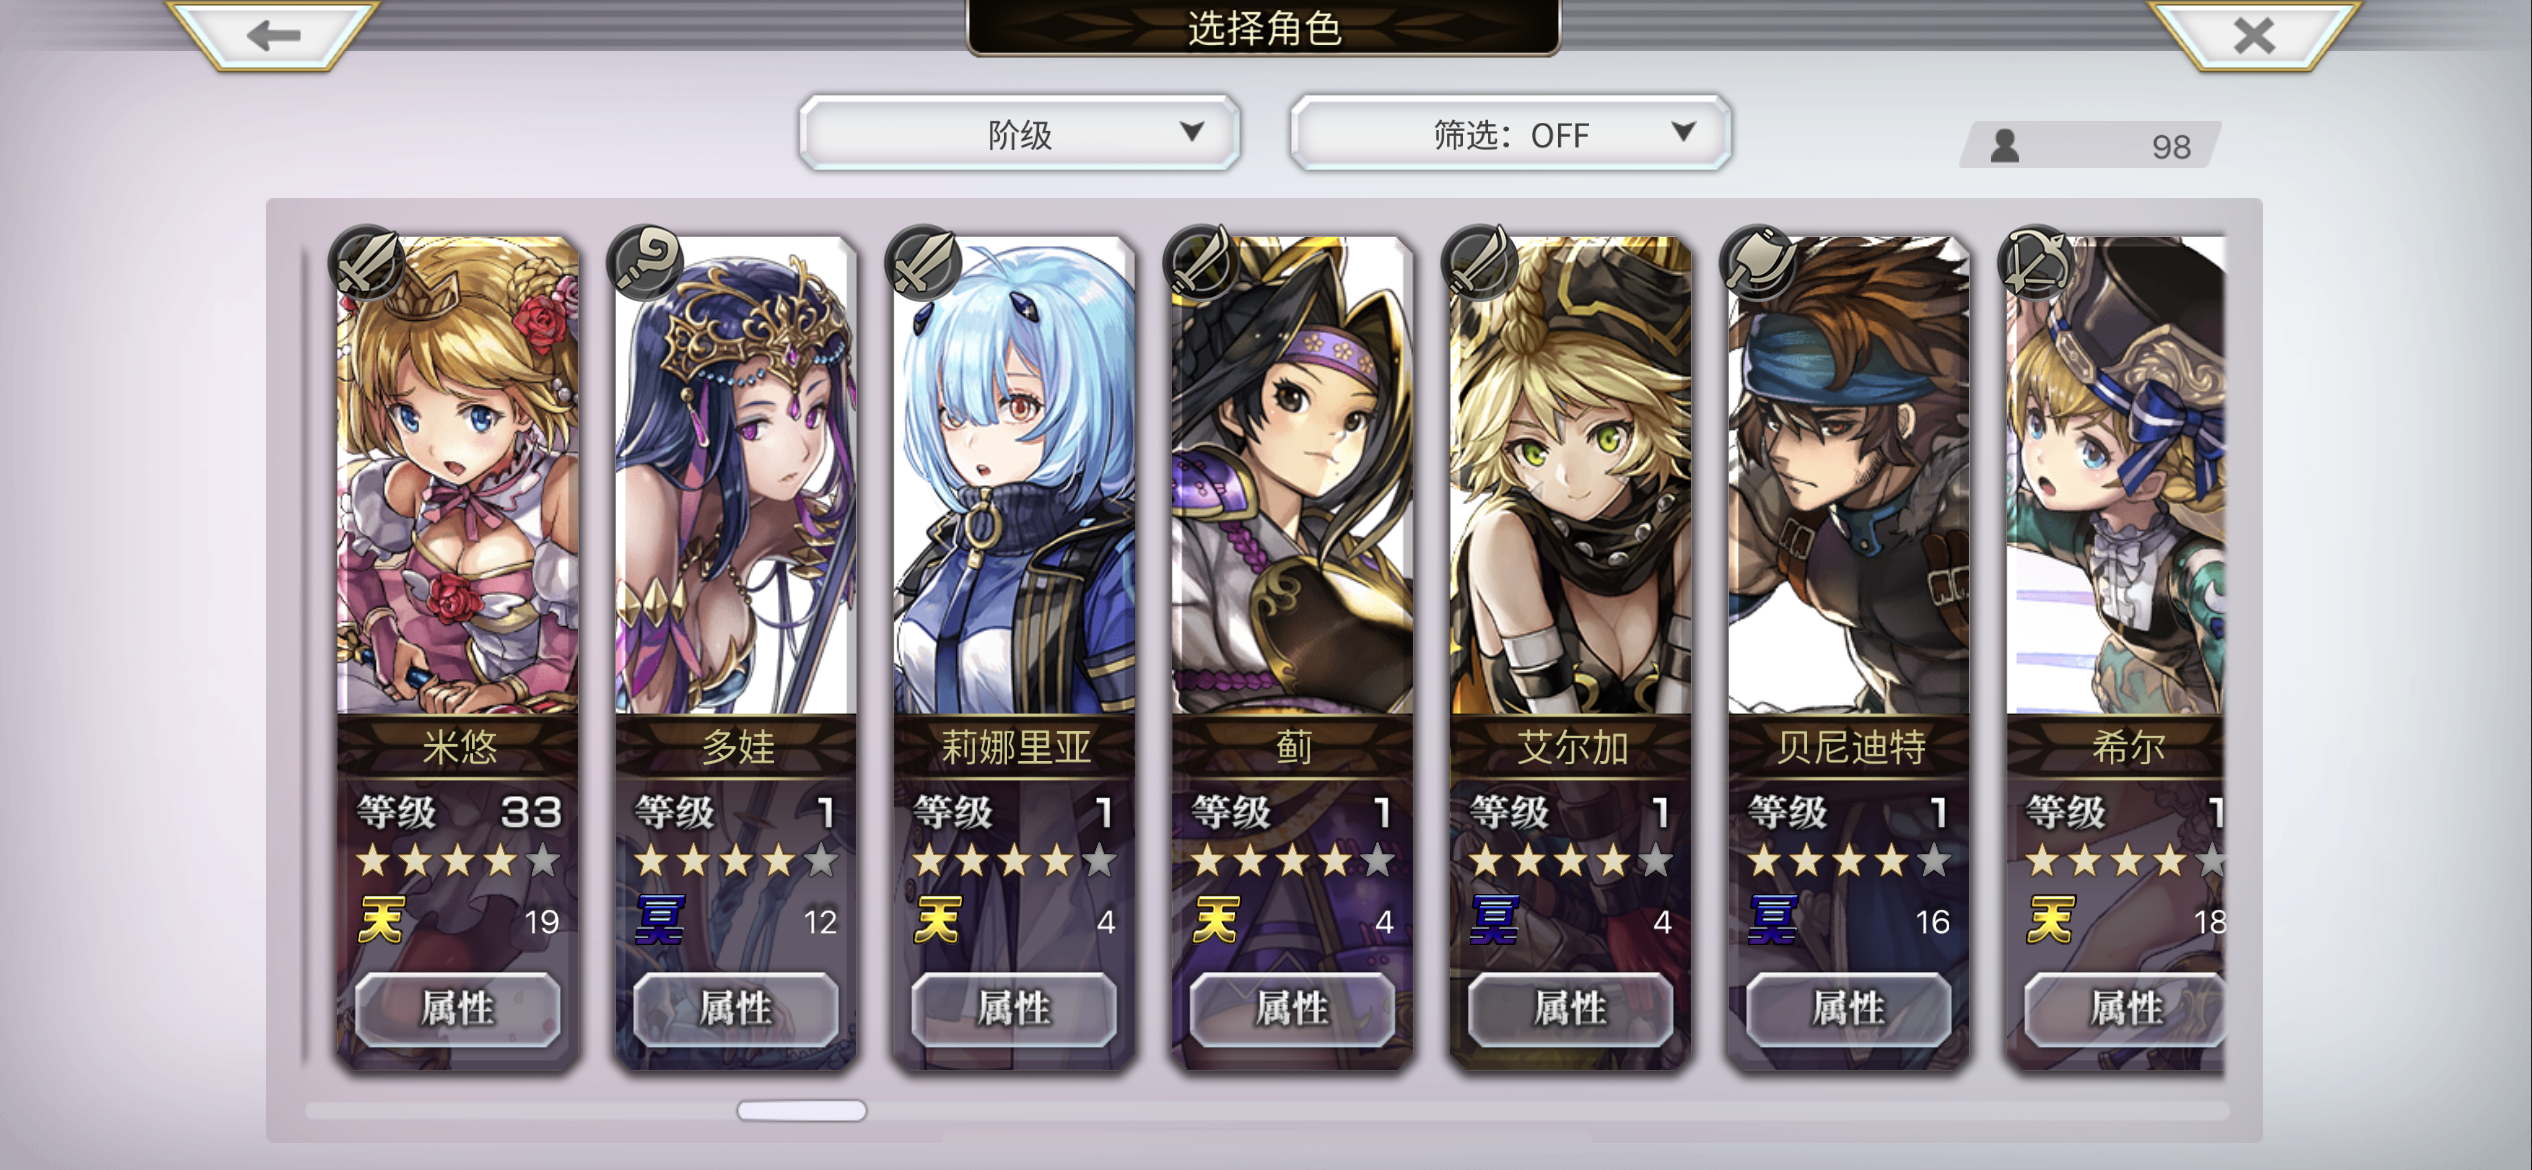Image resolution: width=2532 pixels, height=1170 pixels.
Task: Click the sword icon on 莉娜里亚's card
Action: [x=923, y=264]
